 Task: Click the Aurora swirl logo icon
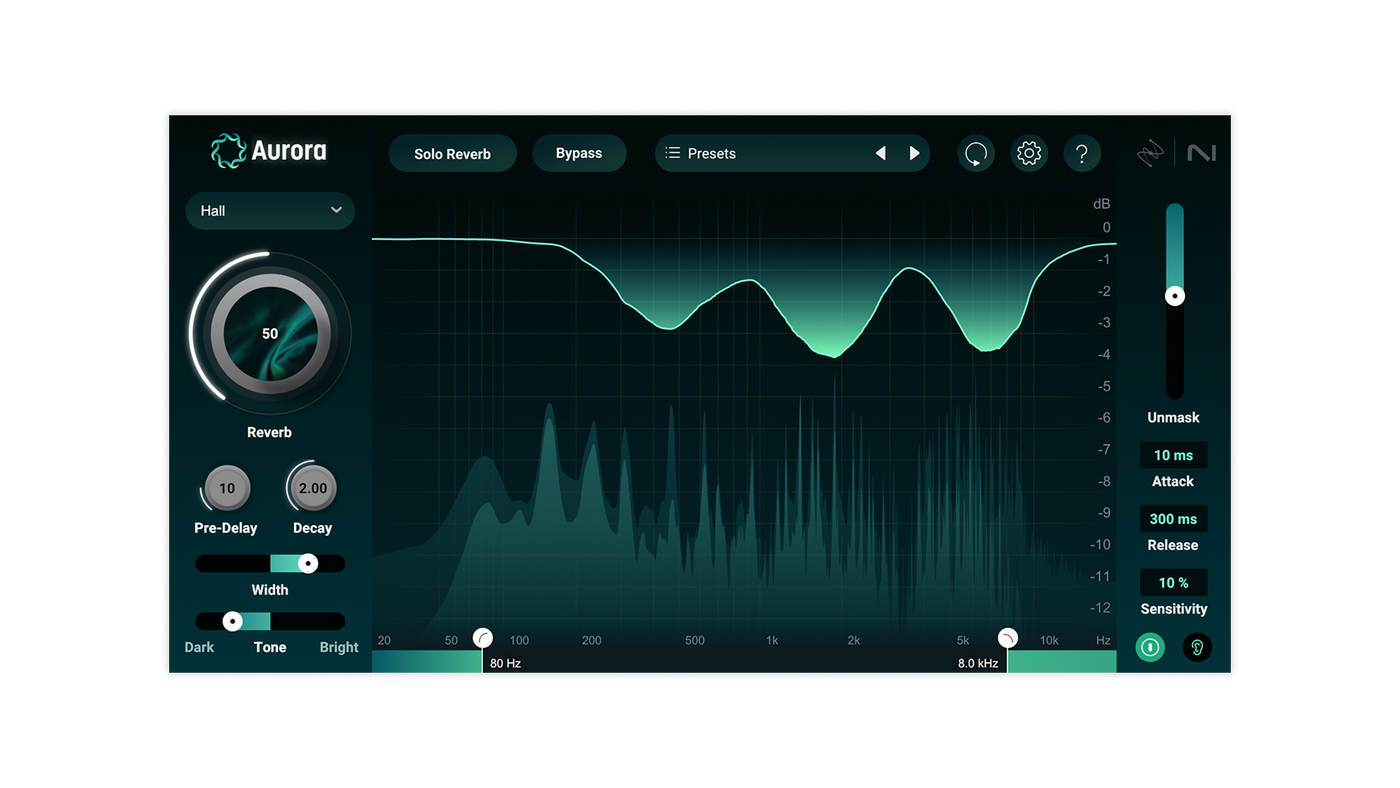pos(228,151)
